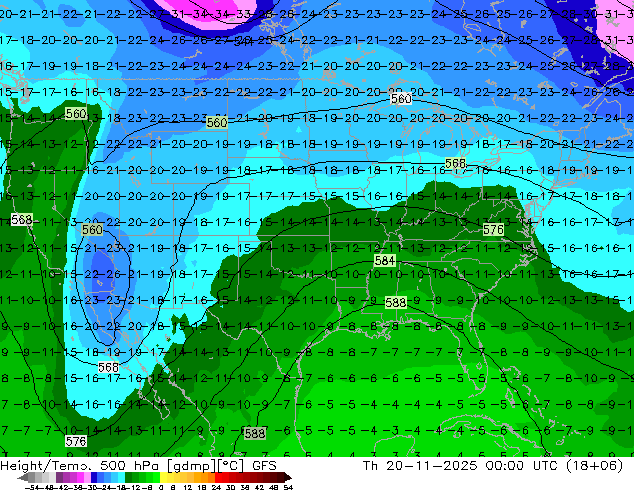Click the dark purple swatch in the legend
Image resolution: width=634 pixels, height=490 pixels.
point(59,477)
